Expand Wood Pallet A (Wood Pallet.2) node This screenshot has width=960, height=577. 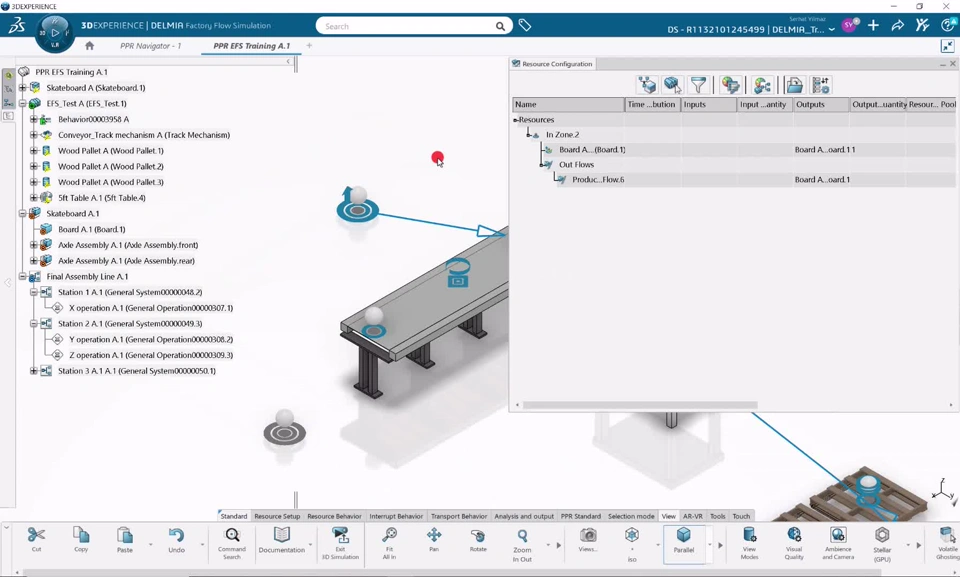[34, 166]
